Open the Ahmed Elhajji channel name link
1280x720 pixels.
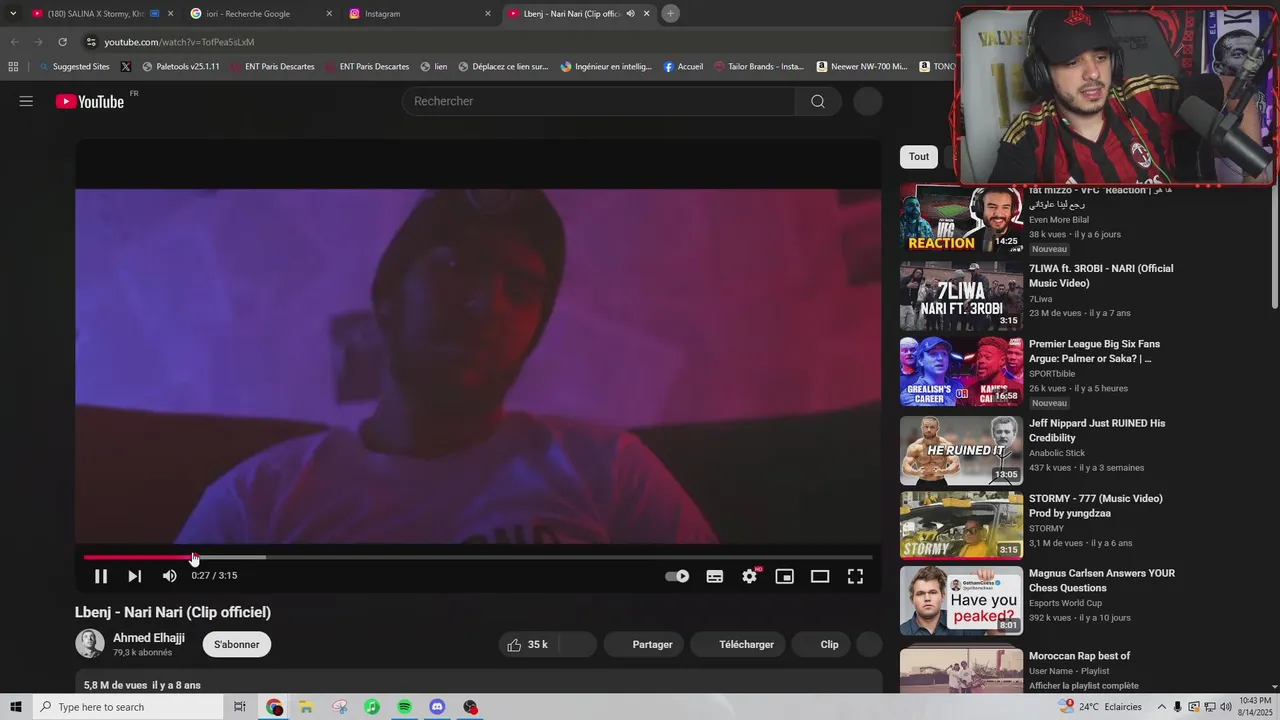[x=149, y=638]
